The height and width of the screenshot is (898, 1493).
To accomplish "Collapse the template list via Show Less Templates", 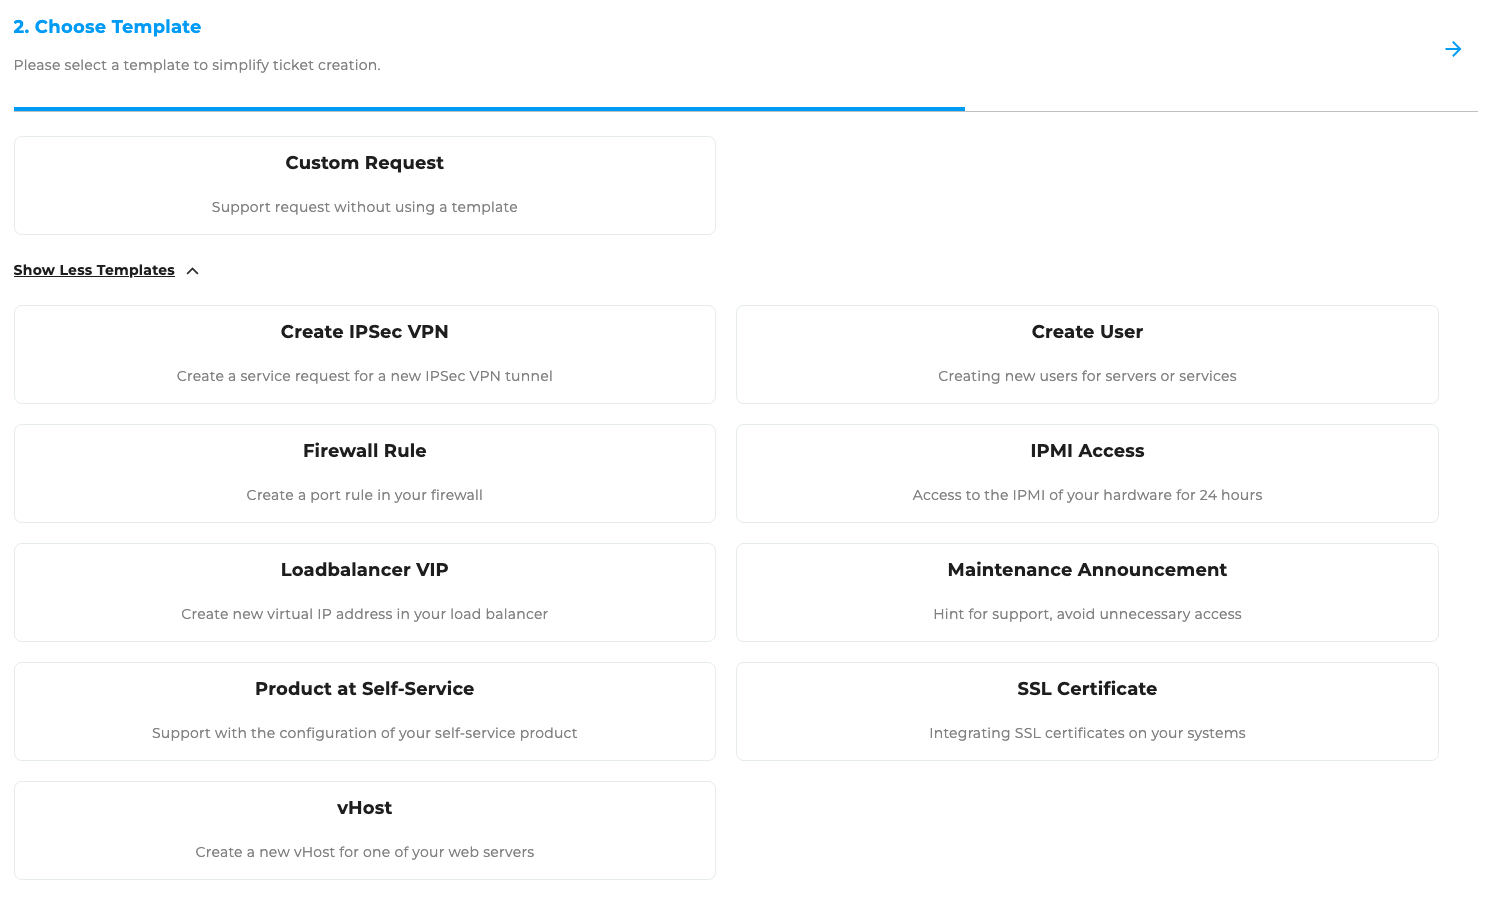I will [x=93, y=270].
